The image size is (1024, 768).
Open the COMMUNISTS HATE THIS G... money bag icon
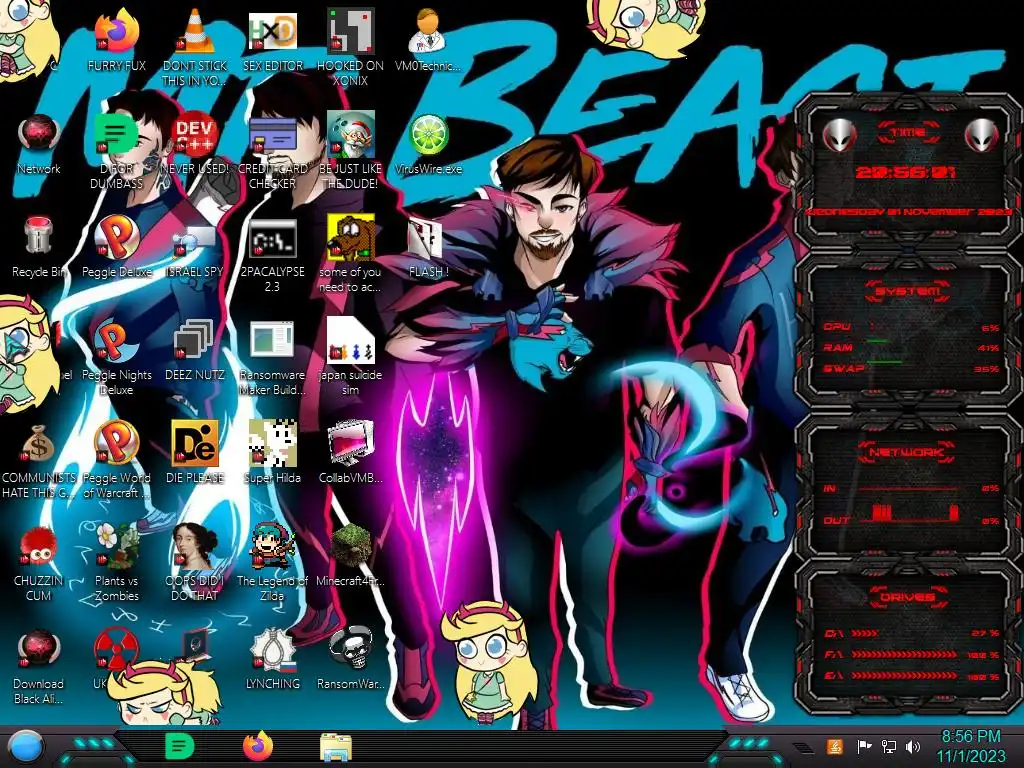[39, 444]
